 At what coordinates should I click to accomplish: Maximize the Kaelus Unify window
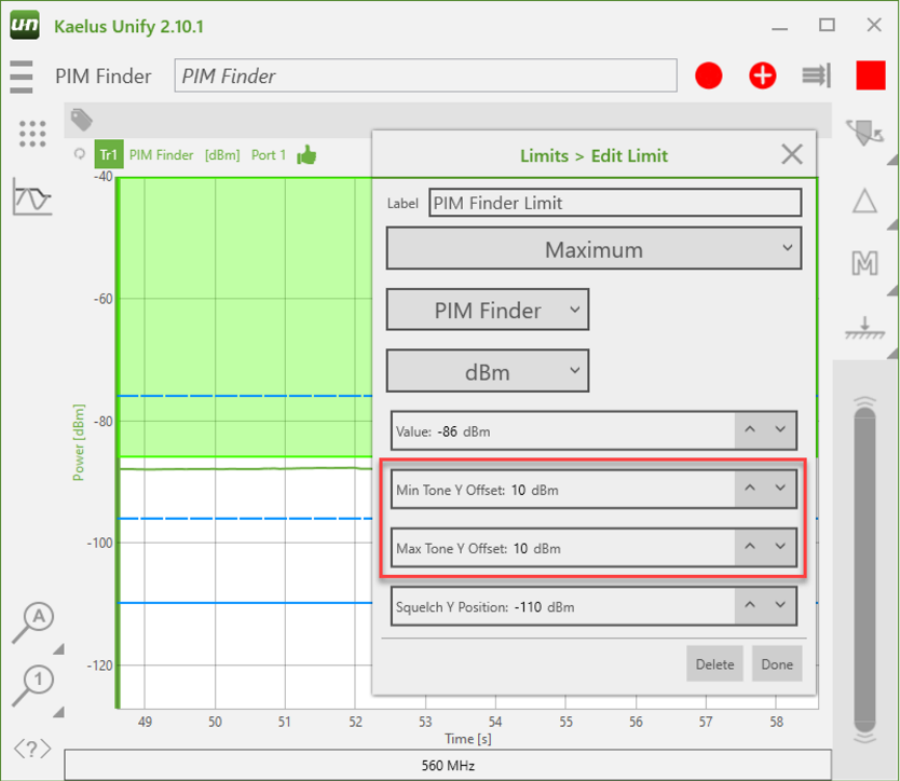pos(827,25)
